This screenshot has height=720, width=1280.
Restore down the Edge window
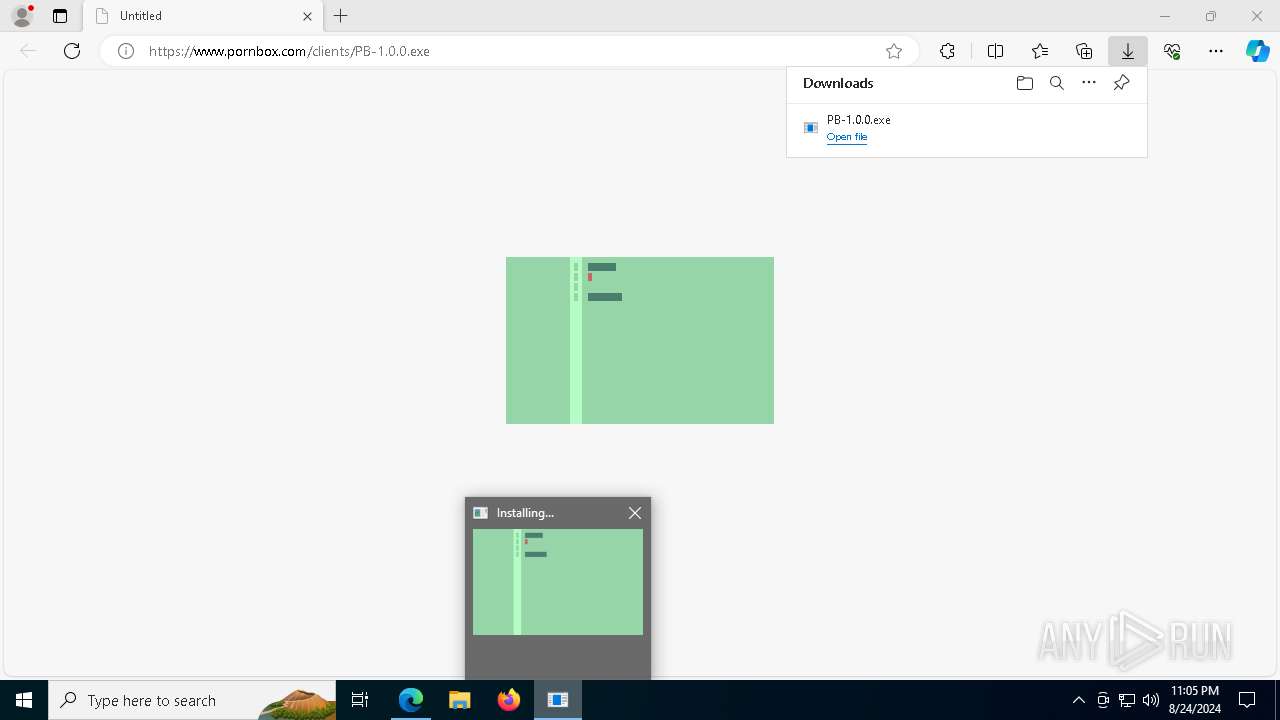[1211, 16]
